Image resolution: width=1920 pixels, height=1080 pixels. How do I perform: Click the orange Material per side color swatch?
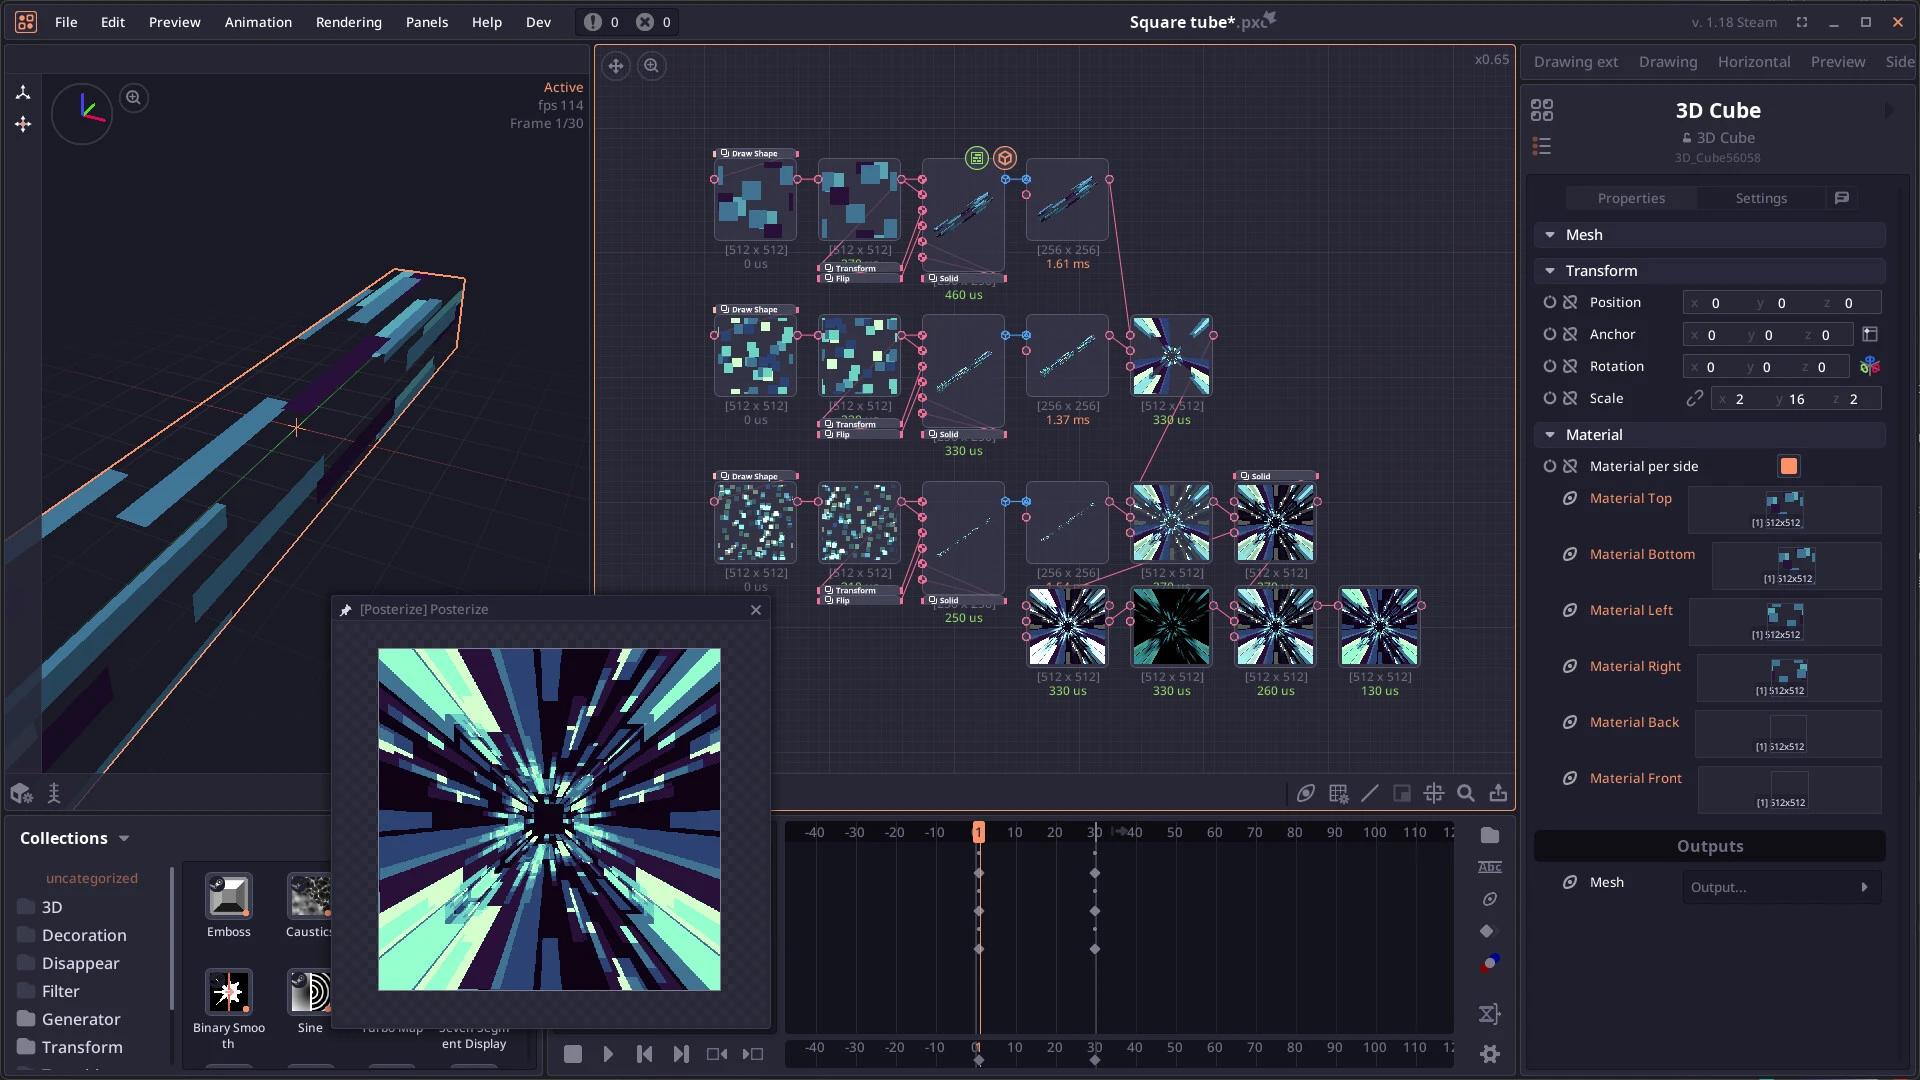point(1788,466)
